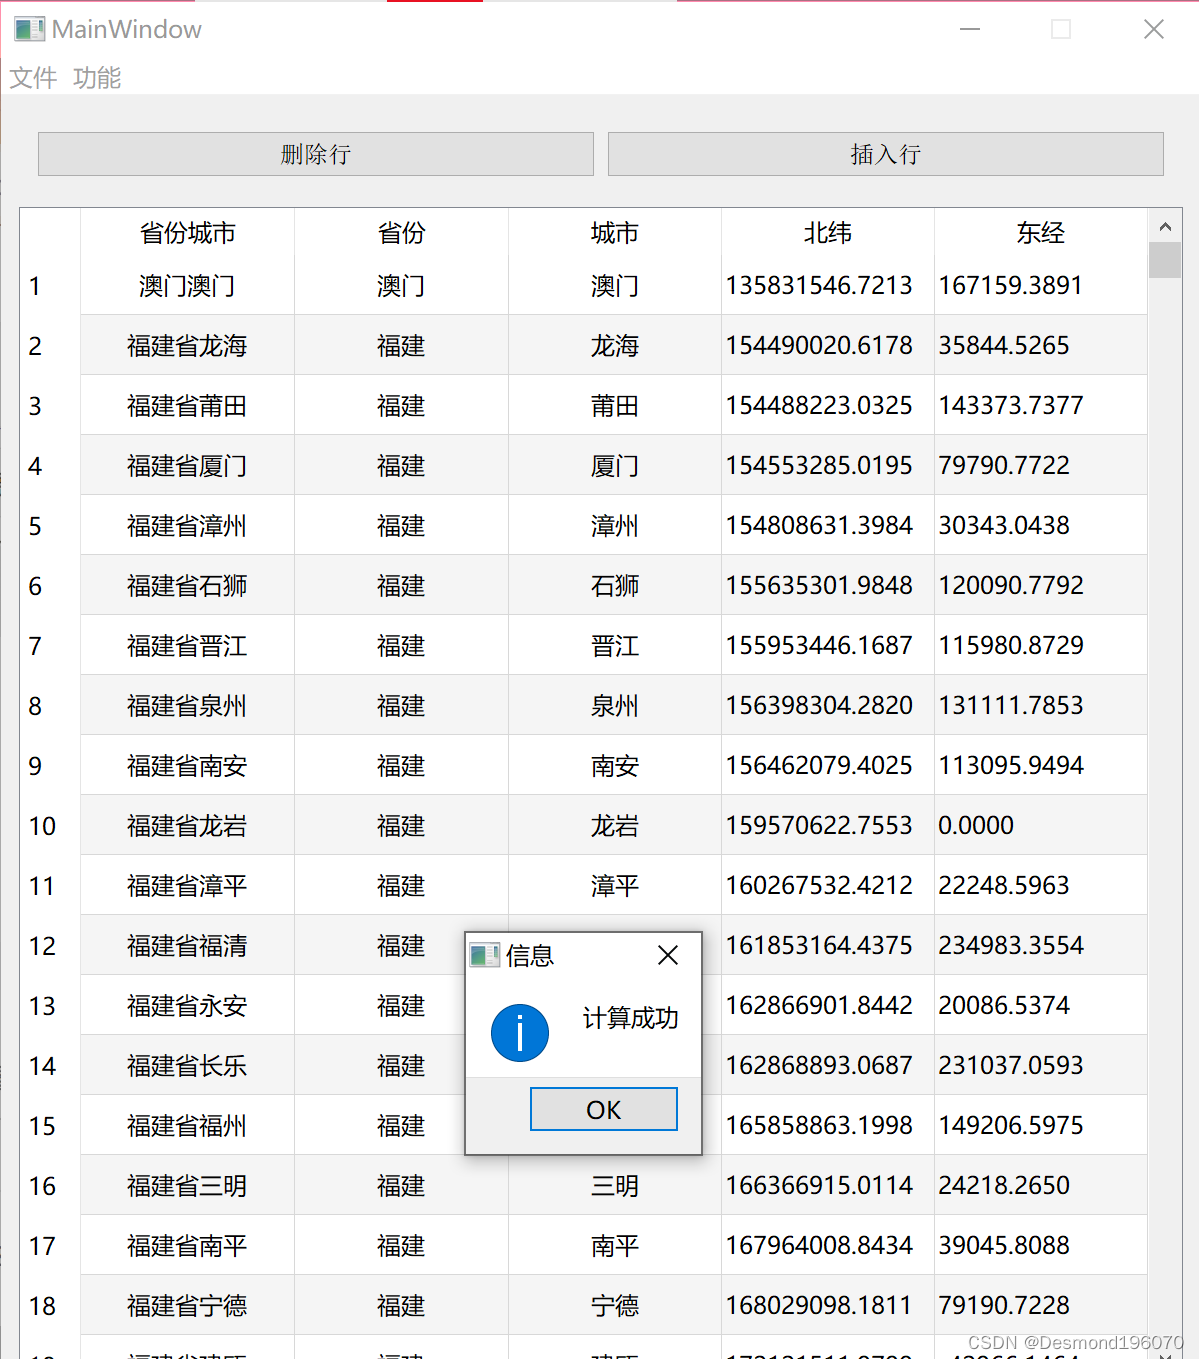
Task: Click the 泉州 city cell
Action: tap(614, 705)
